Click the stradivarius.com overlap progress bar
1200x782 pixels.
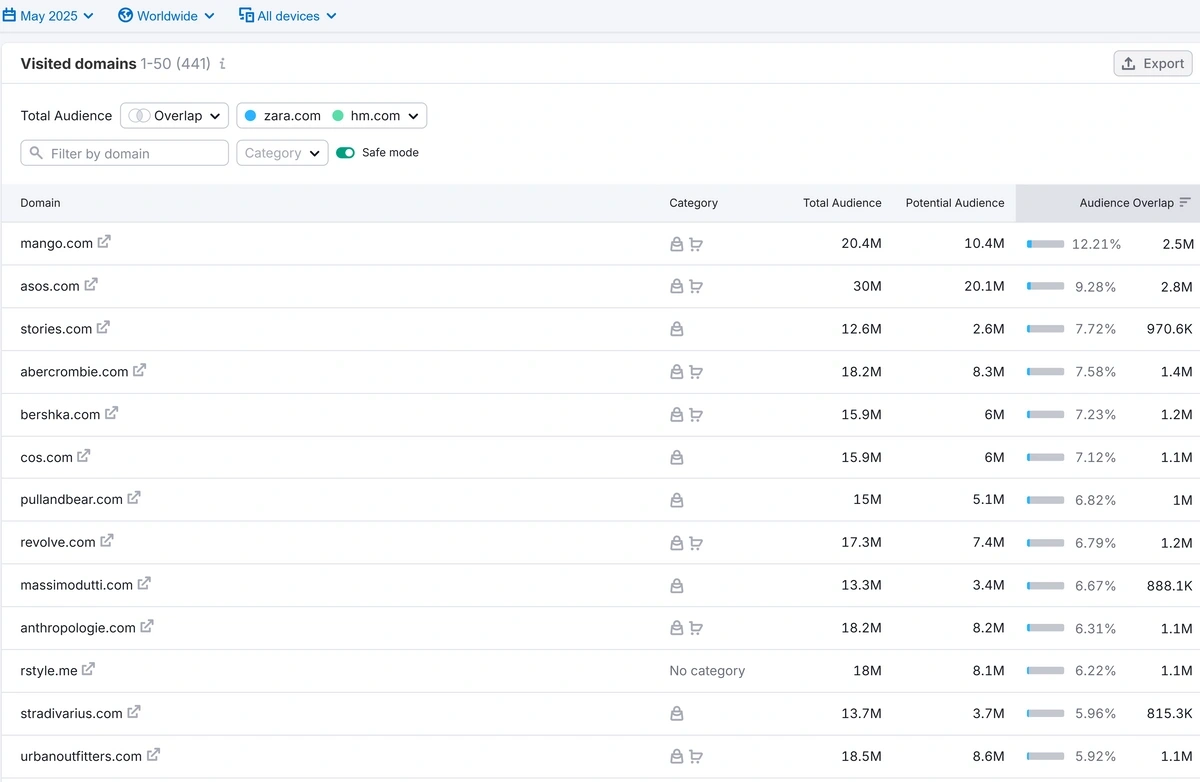coord(1045,714)
